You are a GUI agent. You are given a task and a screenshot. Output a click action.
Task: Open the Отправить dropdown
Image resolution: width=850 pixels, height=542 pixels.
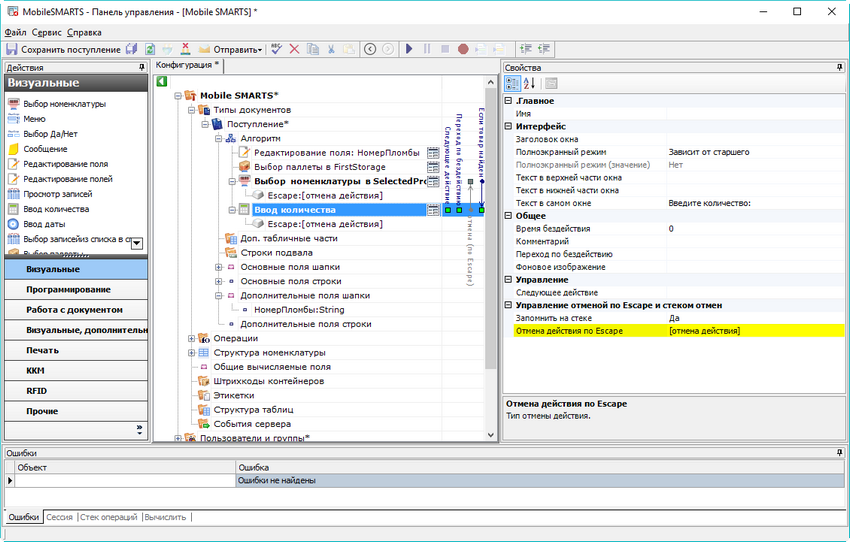(x=230, y=49)
